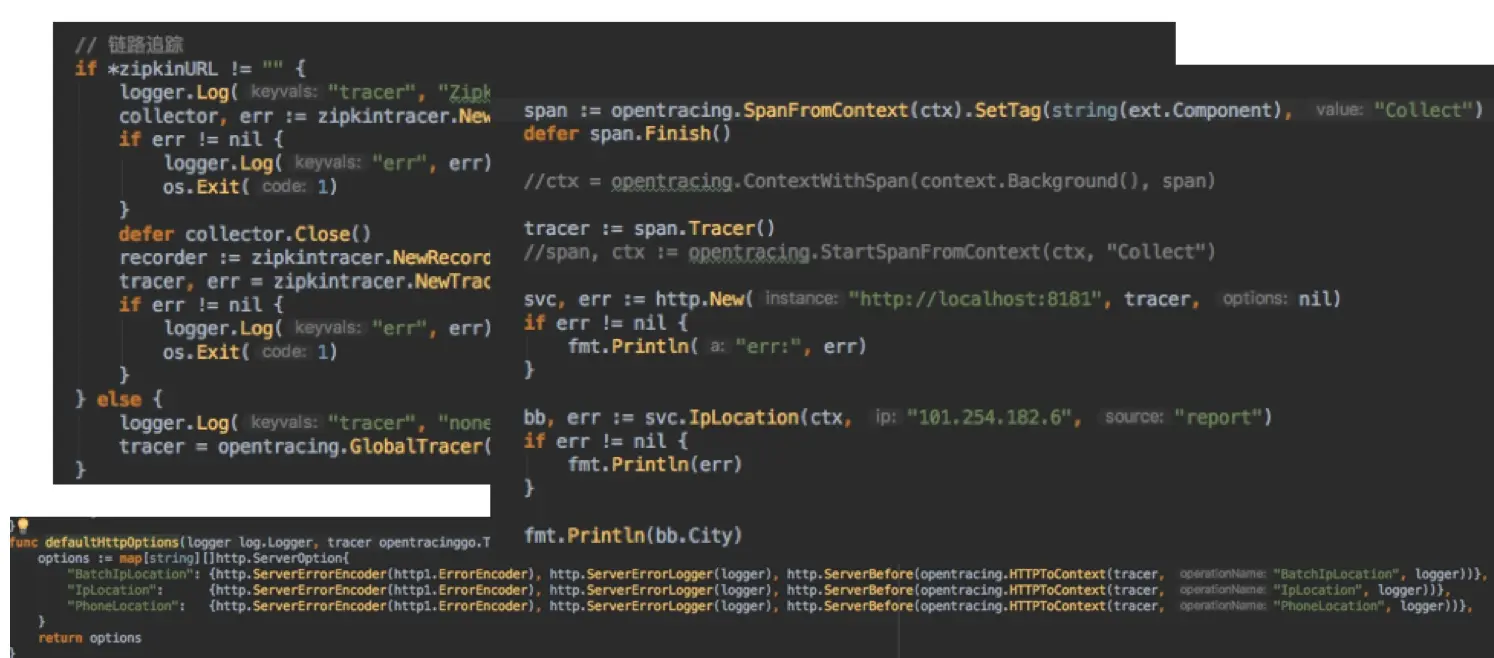
Task: Click the "BatchIpLocation" map key
Action: [x=129, y=574]
